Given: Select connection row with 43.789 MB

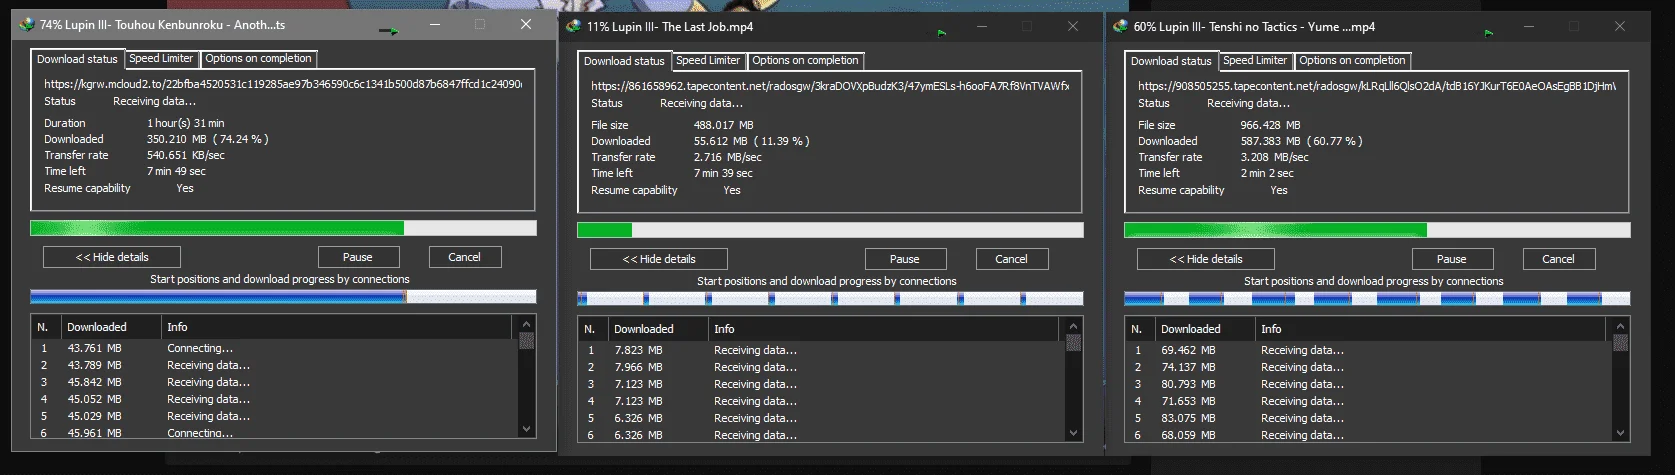Looking at the screenshot, I should [x=275, y=365].
